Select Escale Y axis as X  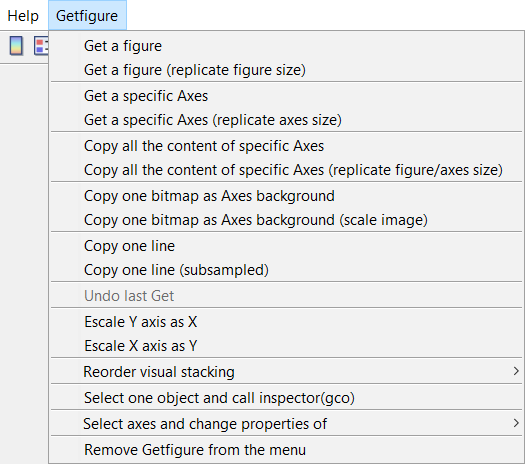(x=286, y=322)
